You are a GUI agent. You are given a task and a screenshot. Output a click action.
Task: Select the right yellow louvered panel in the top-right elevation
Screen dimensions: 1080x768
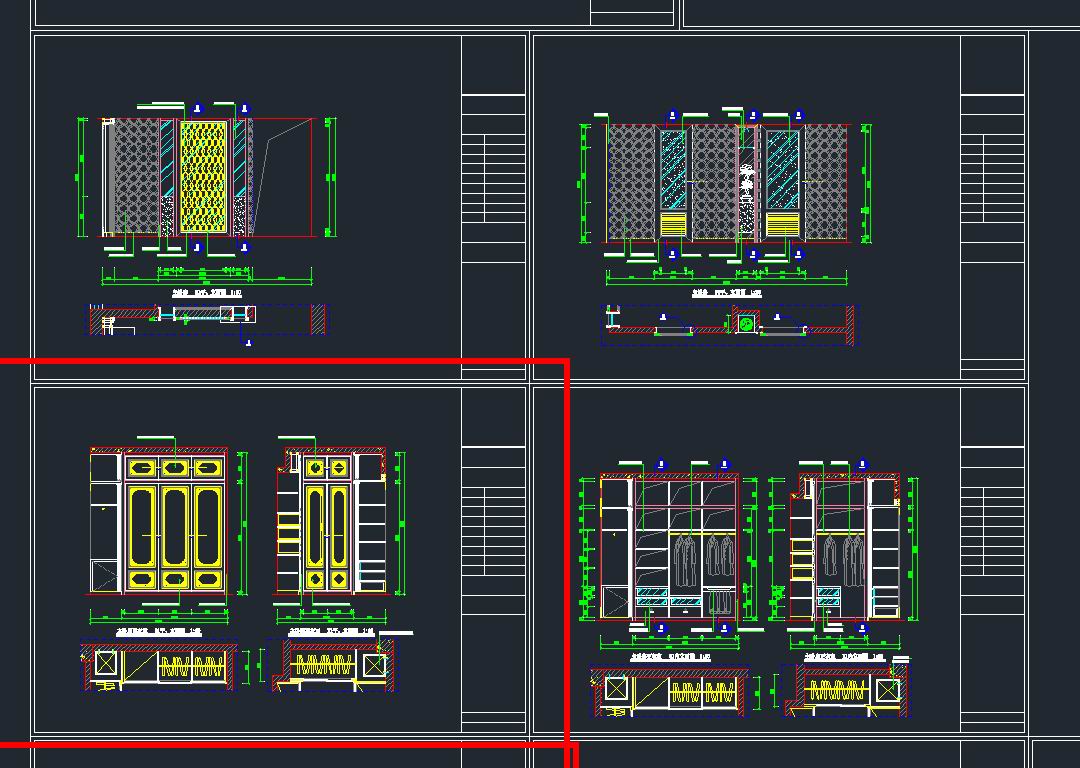click(783, 224)
